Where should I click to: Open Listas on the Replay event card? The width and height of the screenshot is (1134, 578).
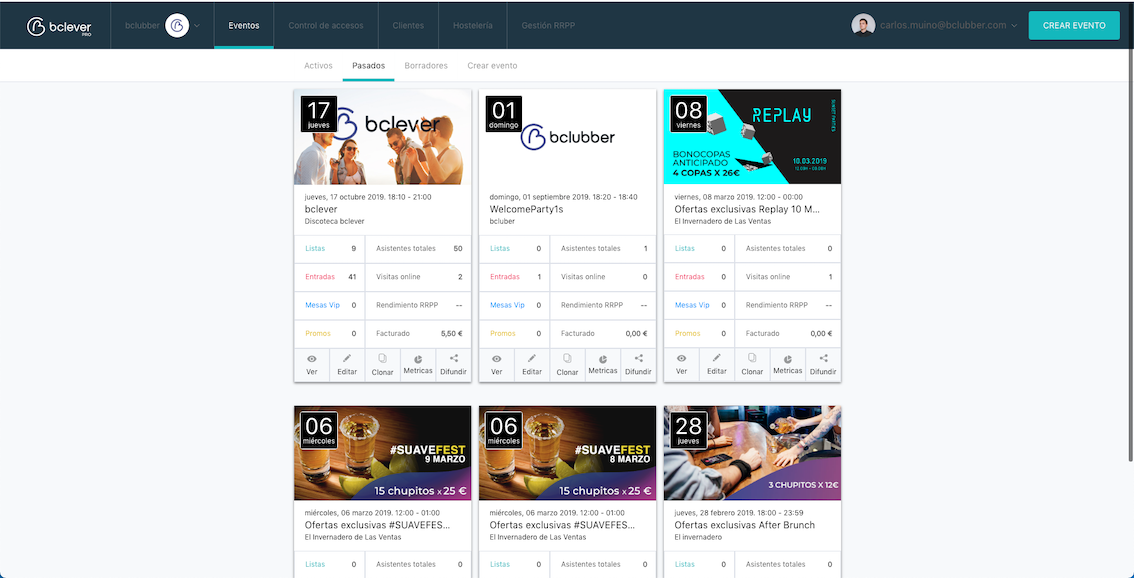click(x=685, y=248)
